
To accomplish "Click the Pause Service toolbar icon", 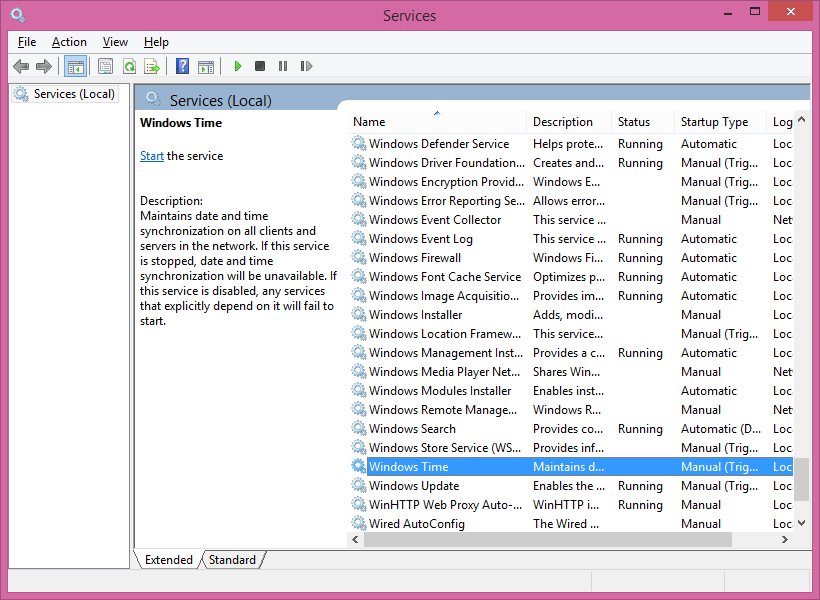I will point(283,66).
